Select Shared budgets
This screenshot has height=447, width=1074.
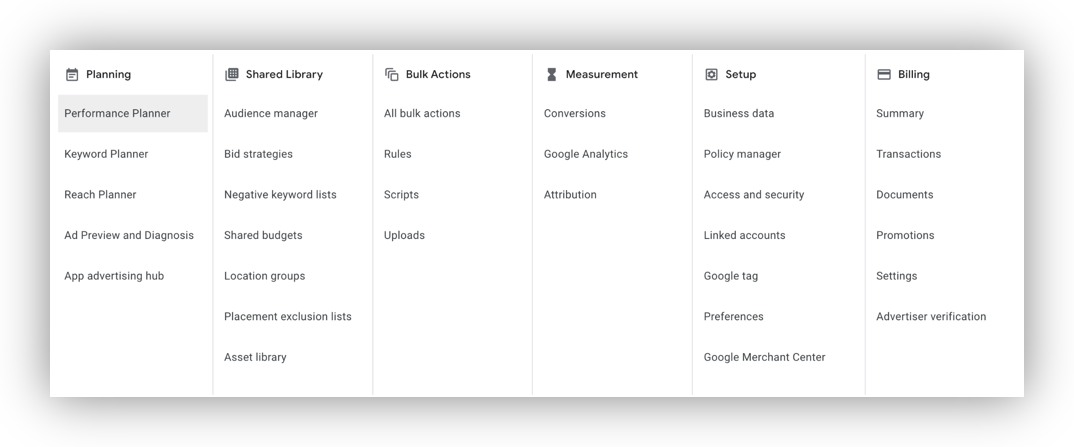[x=263, y=236]
